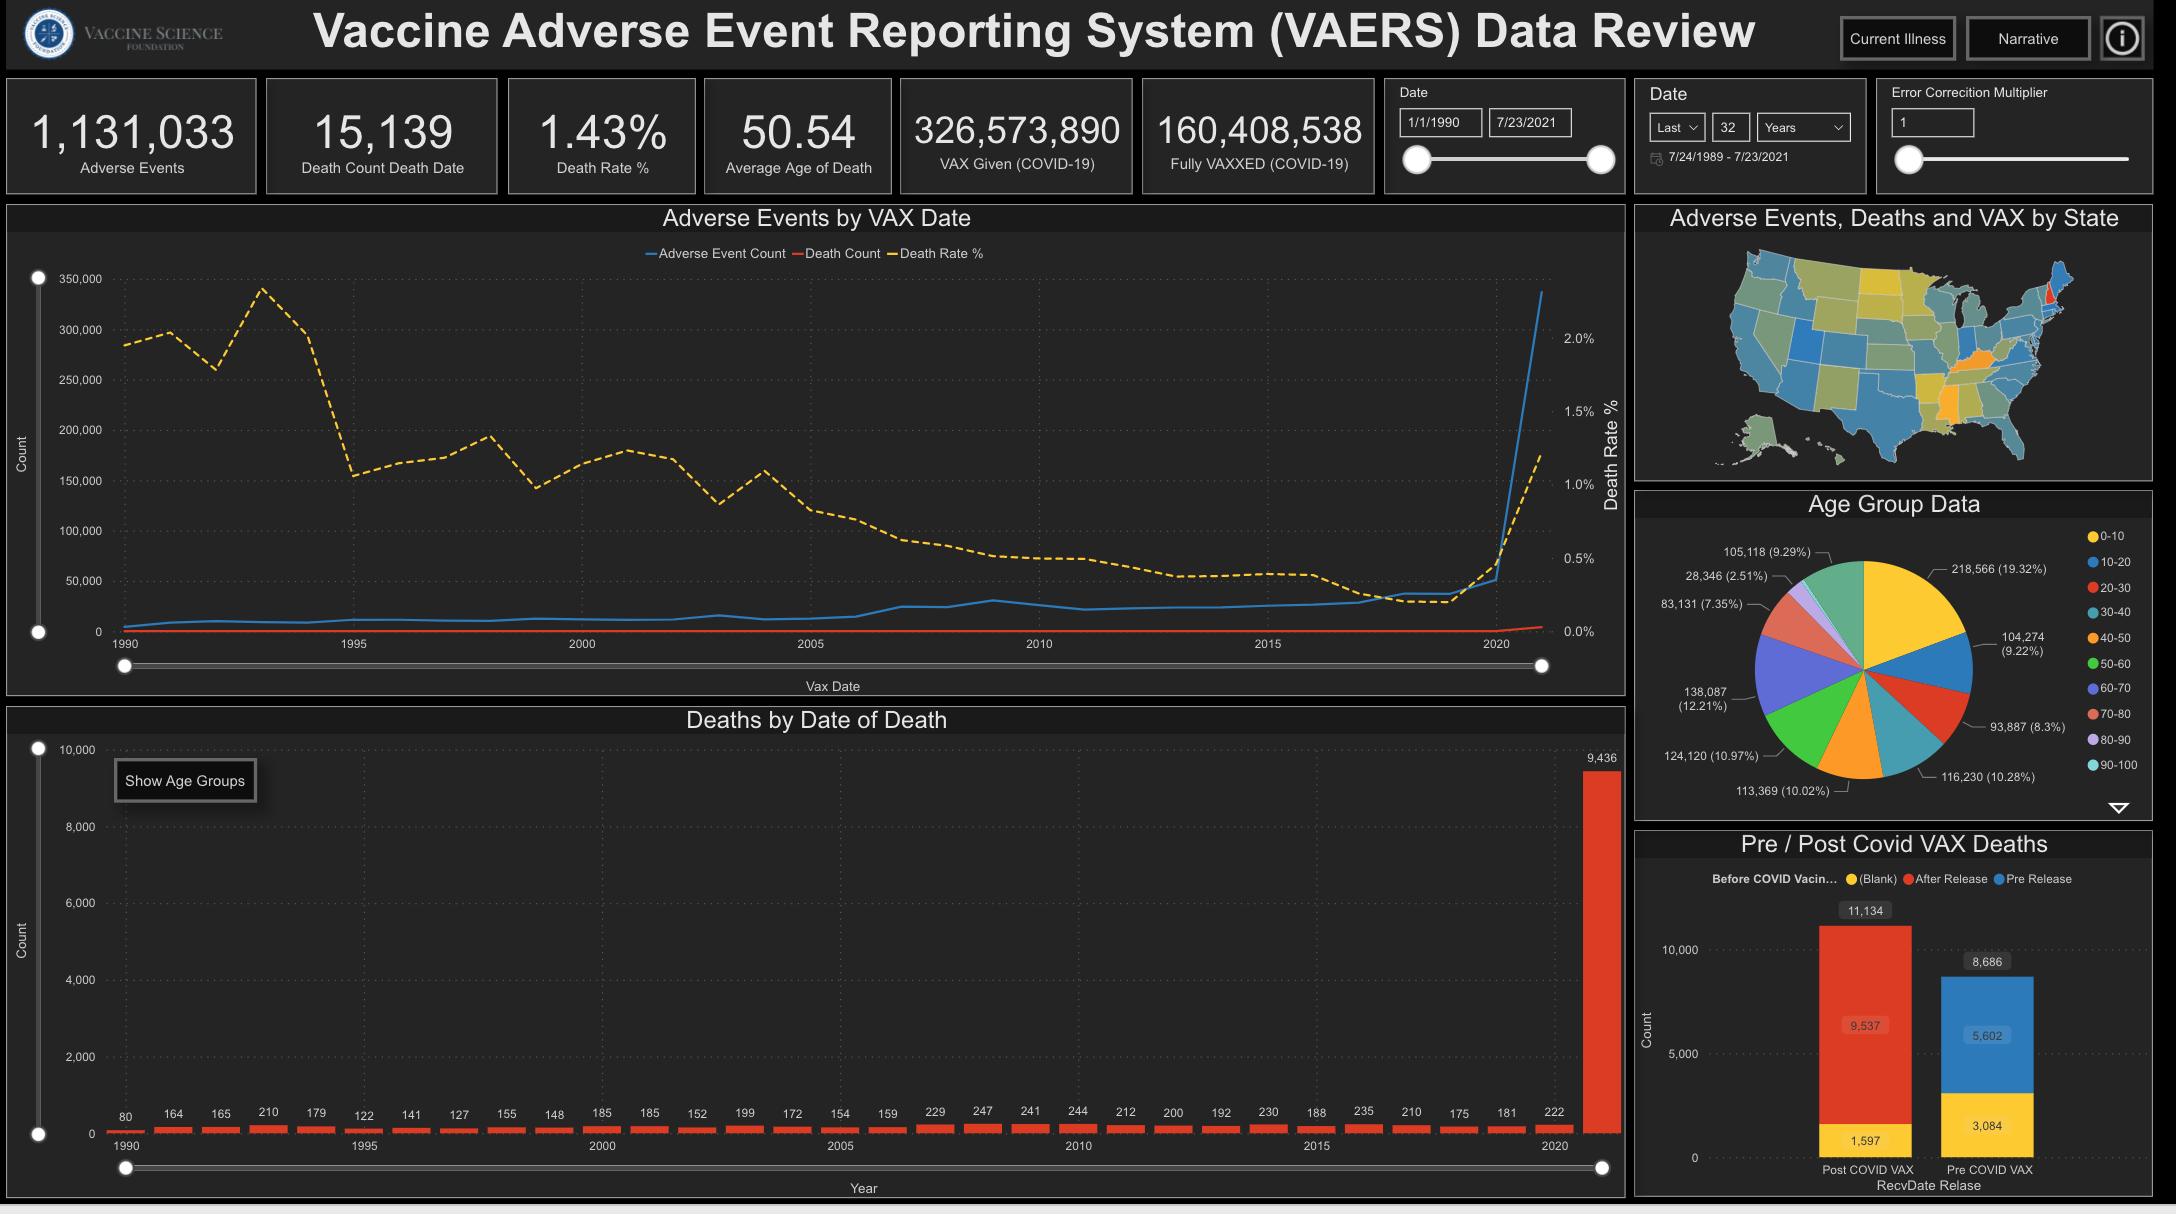Select the 40-50 age group legend item
This screenshot has height=1214, width=2176.
(2109, 639)
